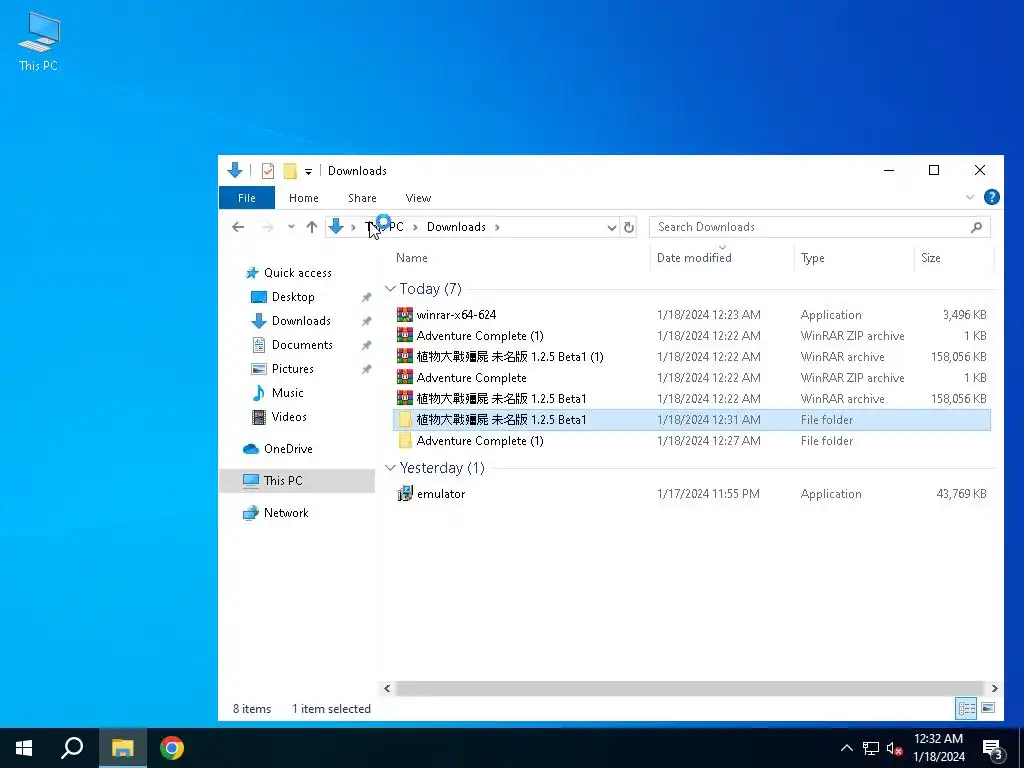Viewport: 1024px width, 768px height.
Task: Sort by the Type column header
Action: pos(812,258)
